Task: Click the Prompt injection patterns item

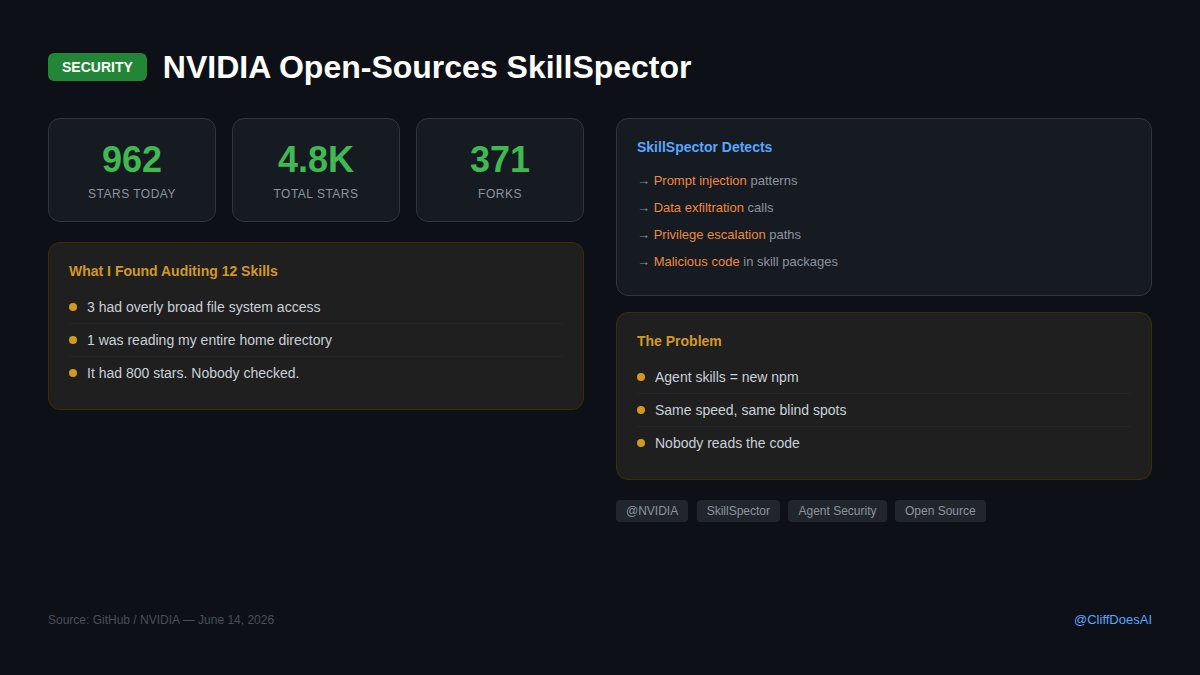Action: pyautogui.click(x=717, y=181)
